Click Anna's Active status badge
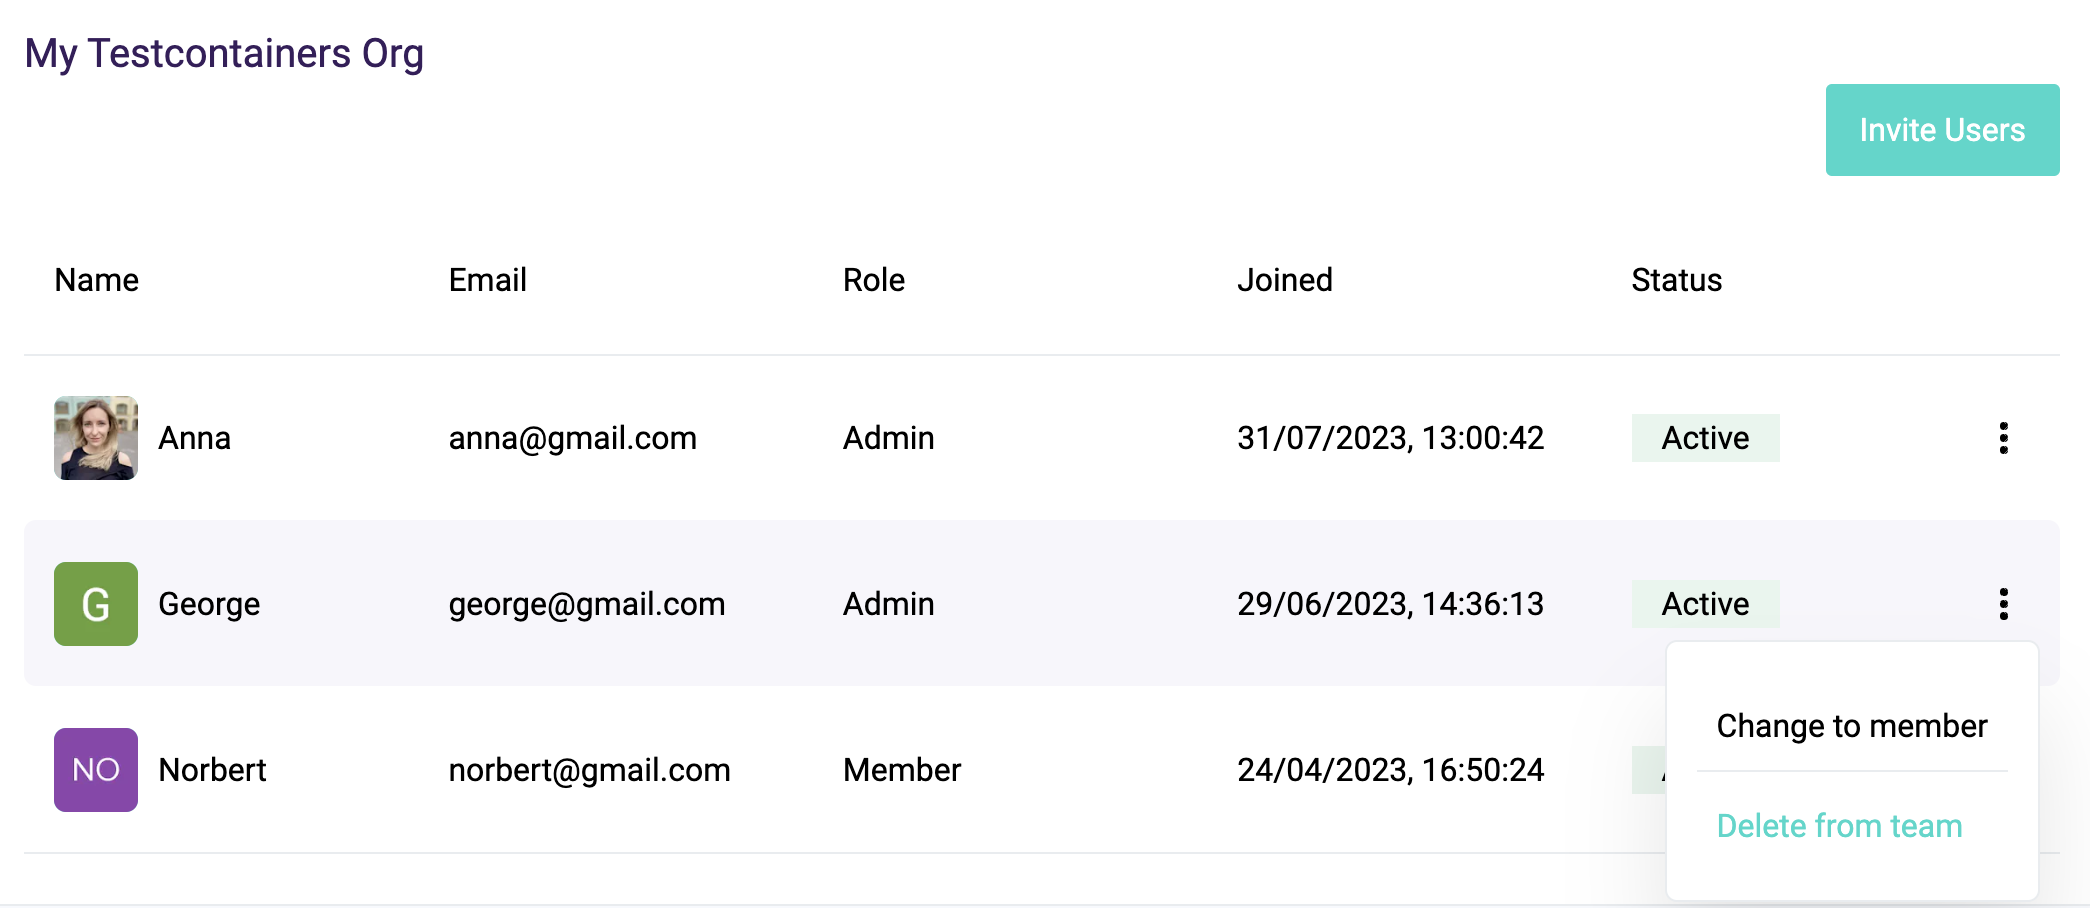 pyautogui.click(x=1705, y=438)
